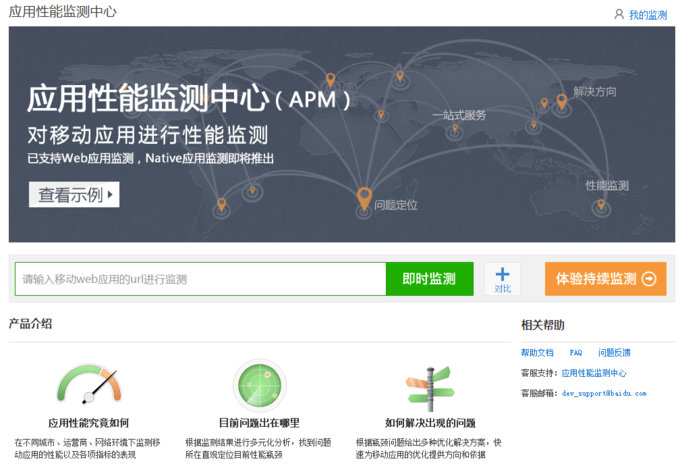
Task: Click the map pin below 一站式服务 label
Action: (x=455, y=128)
